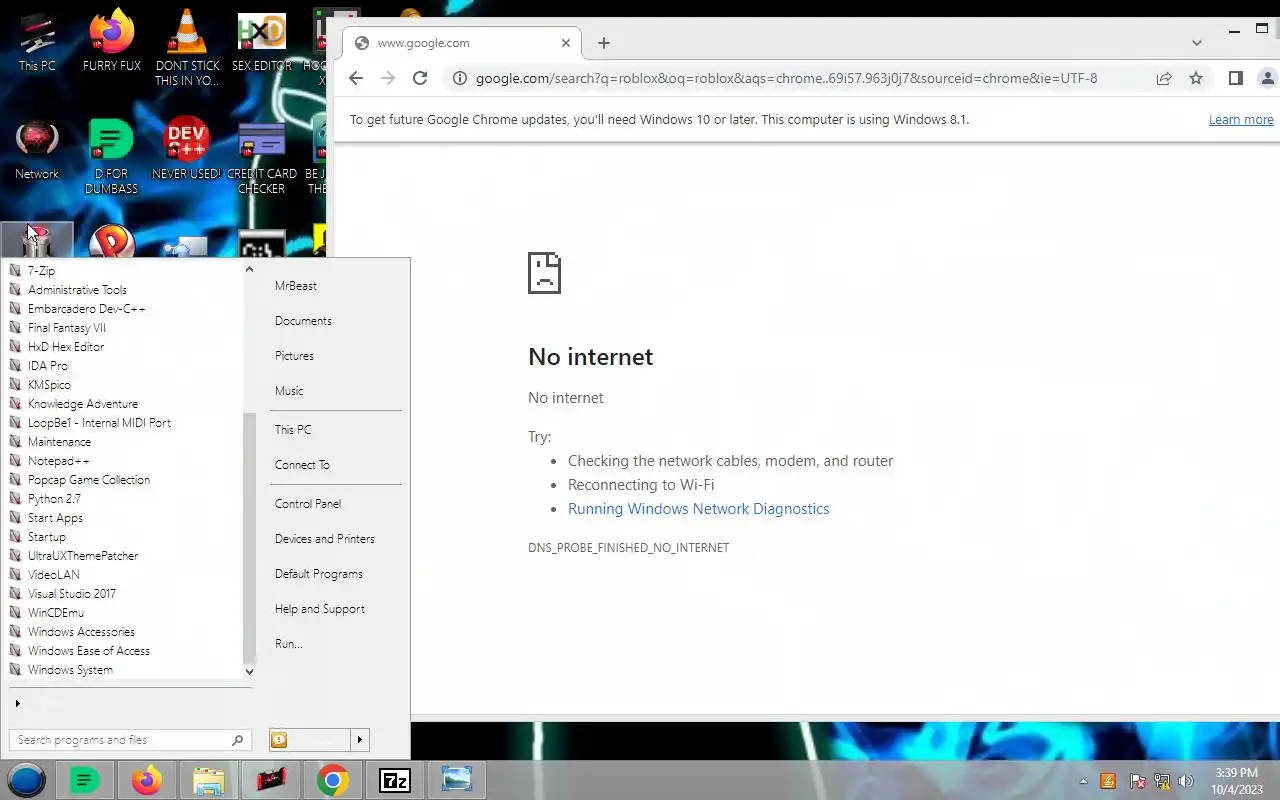The width and height of the screenshot is (1280, 800).
Task: Click the taskbar clock showing 3:39 PM
Action: [x=1237, y=781]
